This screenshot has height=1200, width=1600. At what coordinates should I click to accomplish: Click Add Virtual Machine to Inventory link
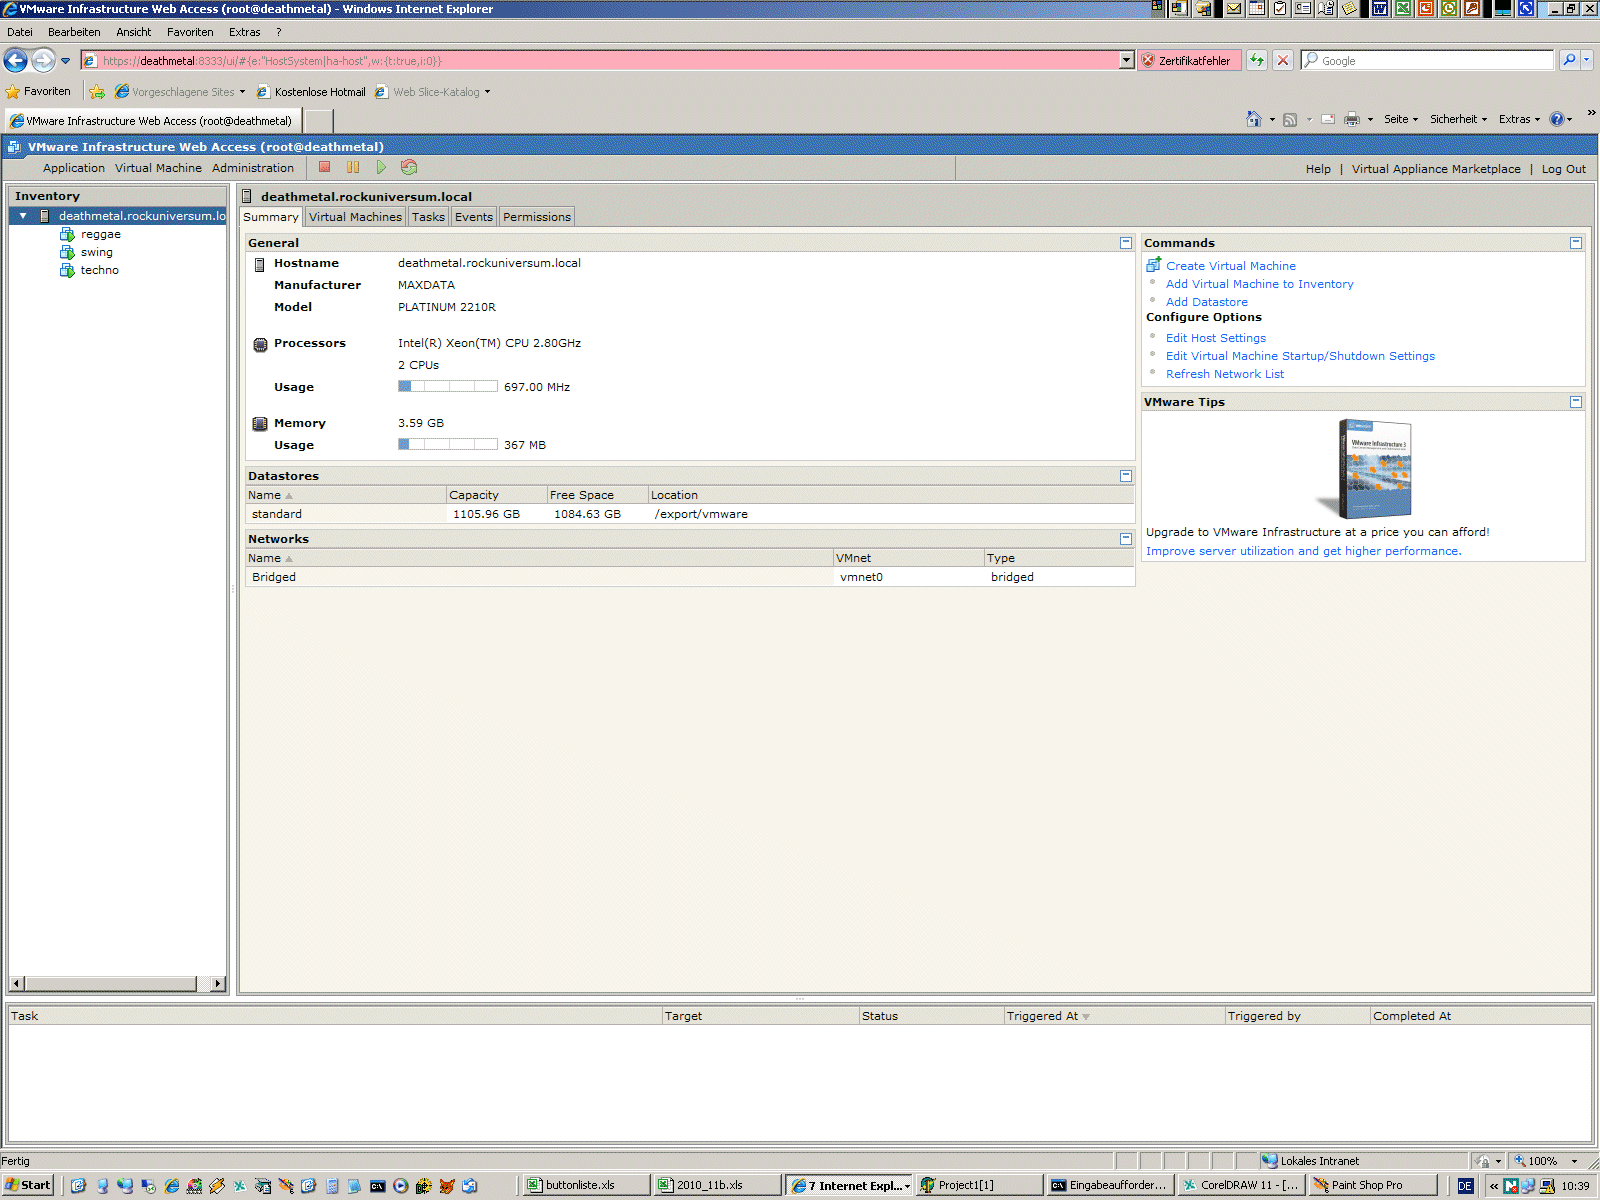[1260, 284]
